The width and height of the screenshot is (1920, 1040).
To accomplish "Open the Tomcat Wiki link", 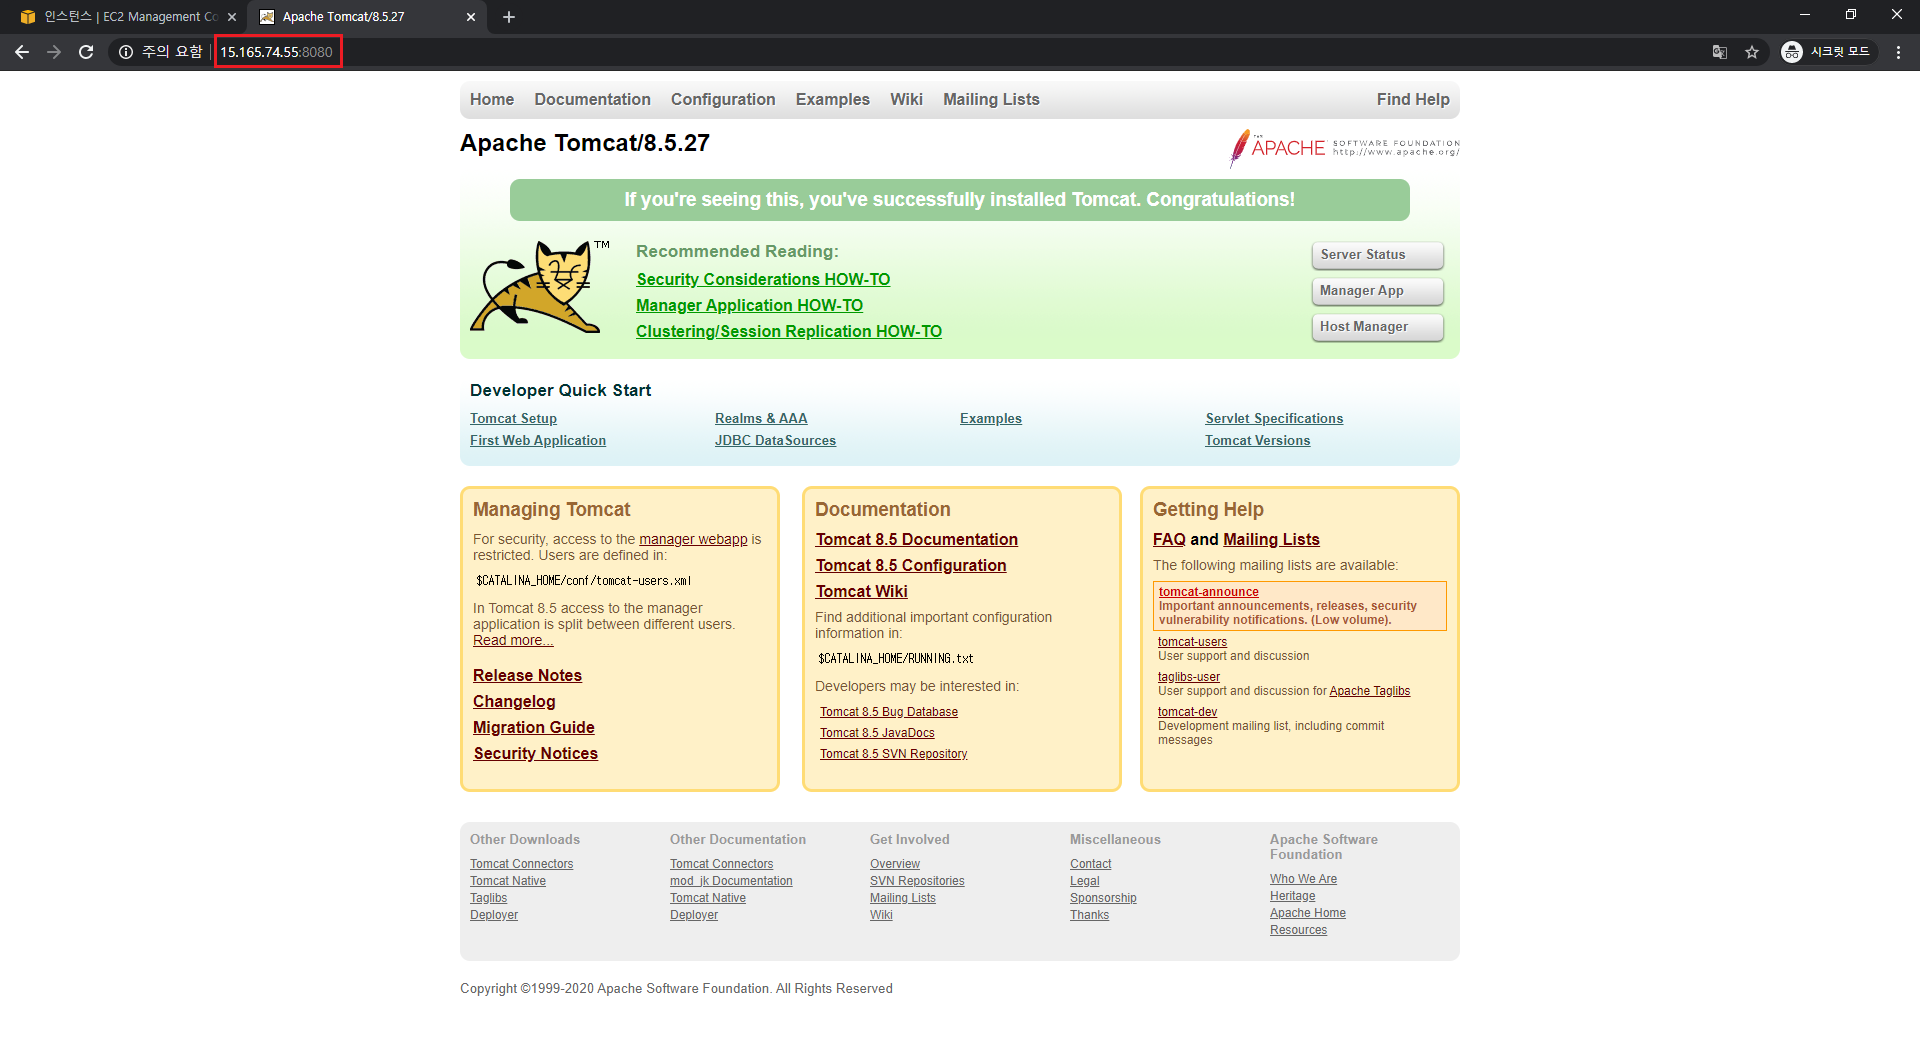I will pos(861,592).
